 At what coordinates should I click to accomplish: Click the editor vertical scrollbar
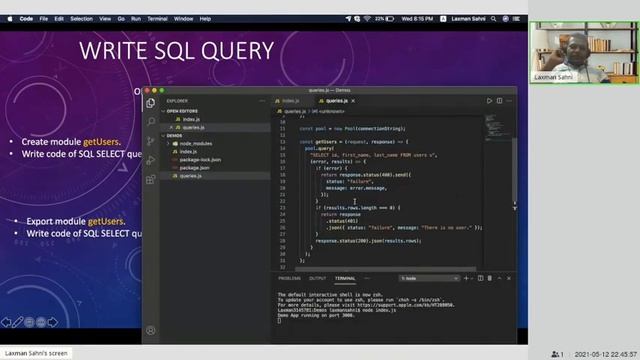pos(514,169)
